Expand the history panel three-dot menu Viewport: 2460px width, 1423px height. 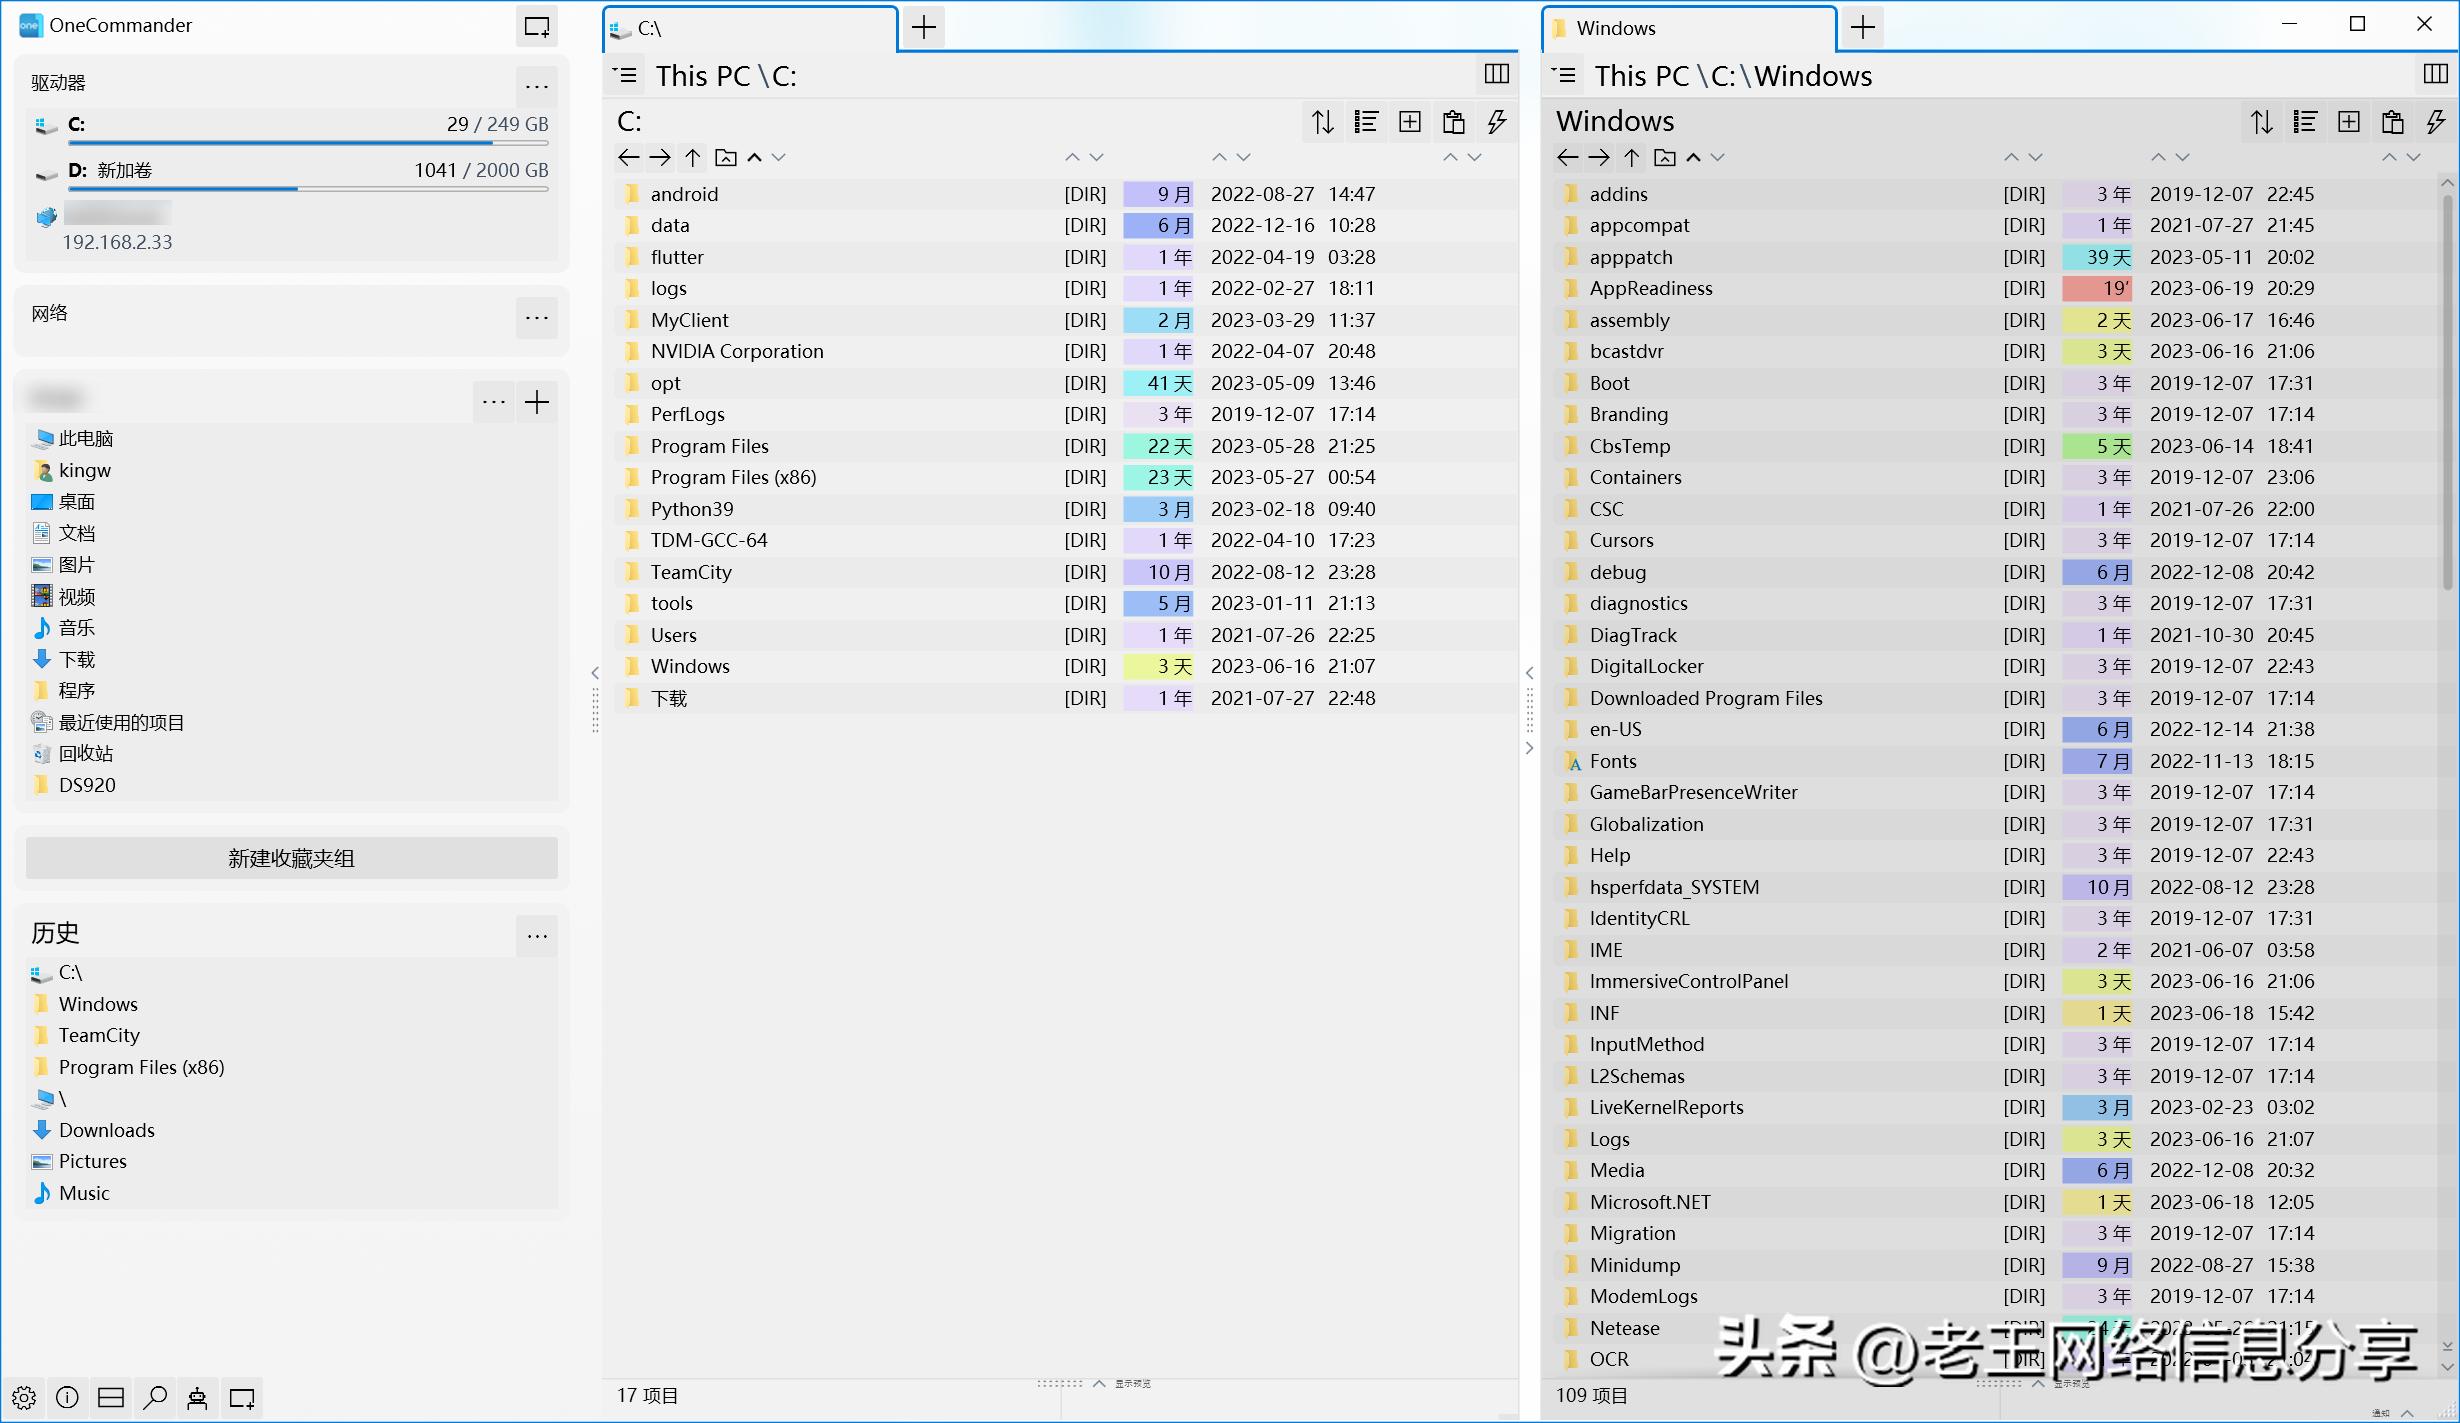[x=537, y=936]
